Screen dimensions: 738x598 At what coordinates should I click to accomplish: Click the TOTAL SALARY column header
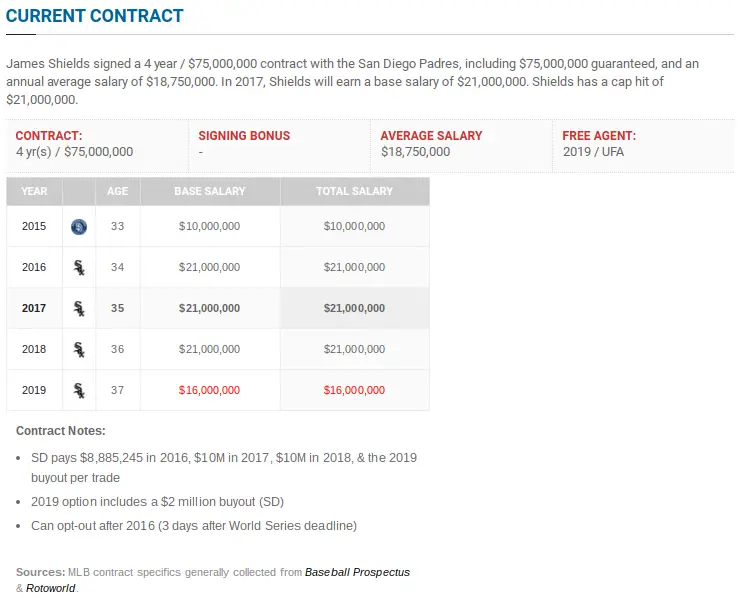pos(354,191)
